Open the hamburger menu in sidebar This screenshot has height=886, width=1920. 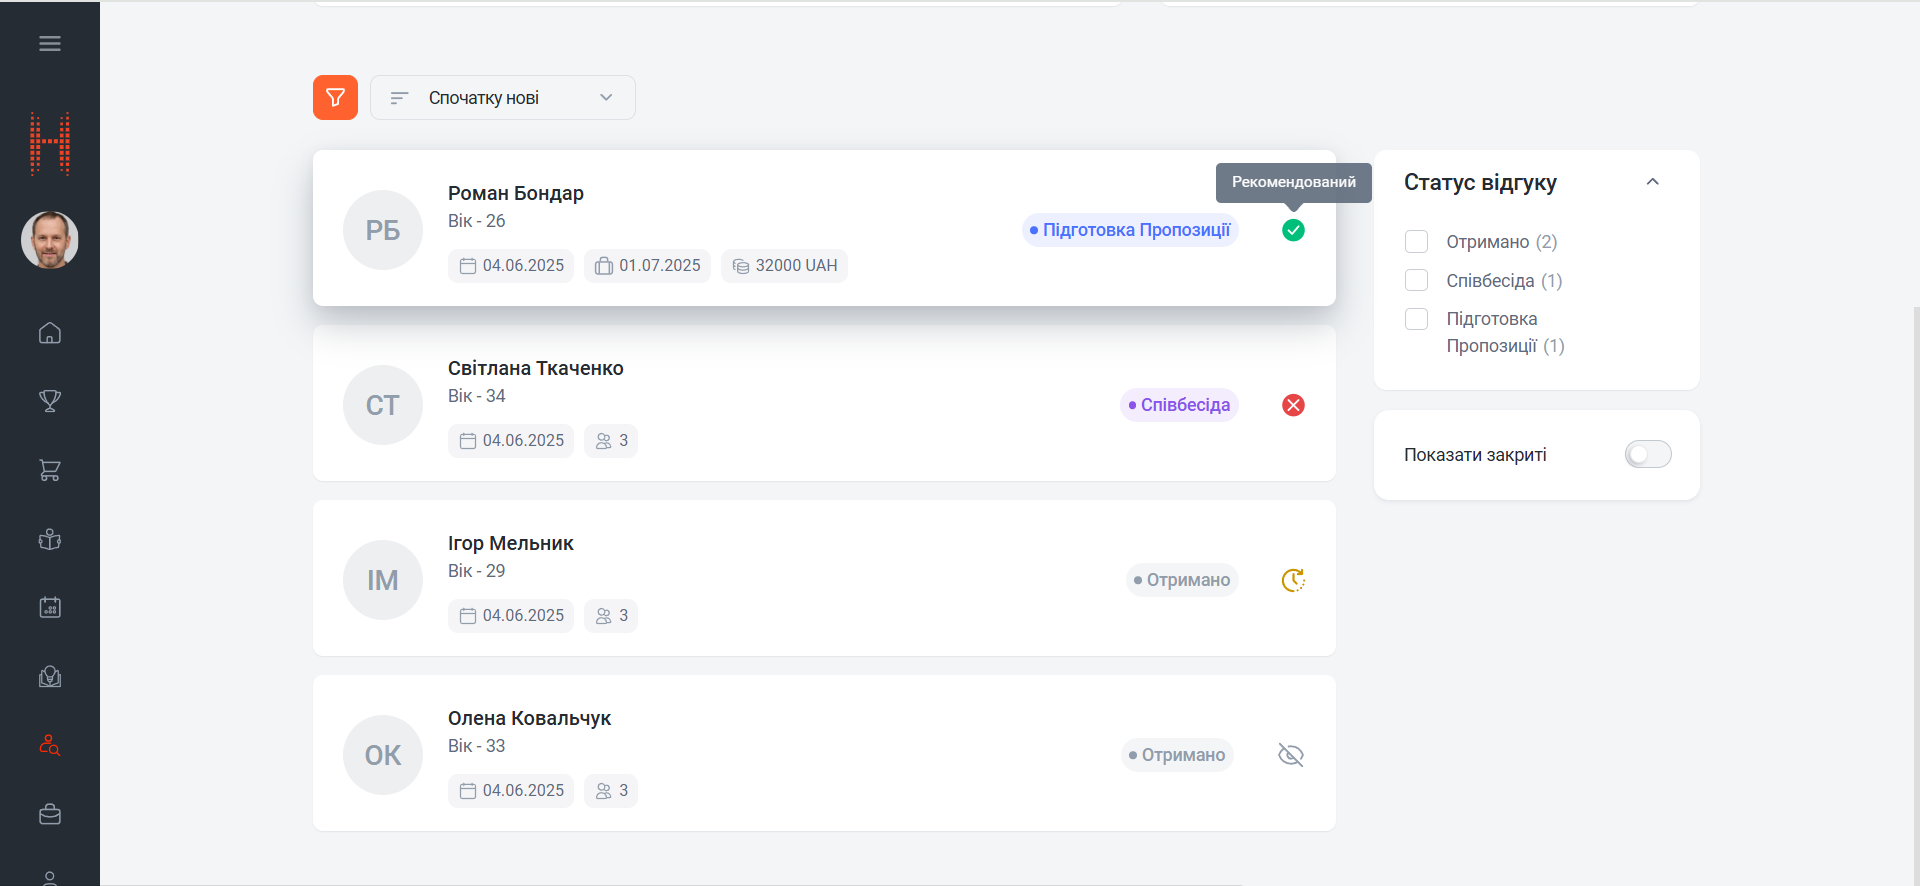[50, 43]
